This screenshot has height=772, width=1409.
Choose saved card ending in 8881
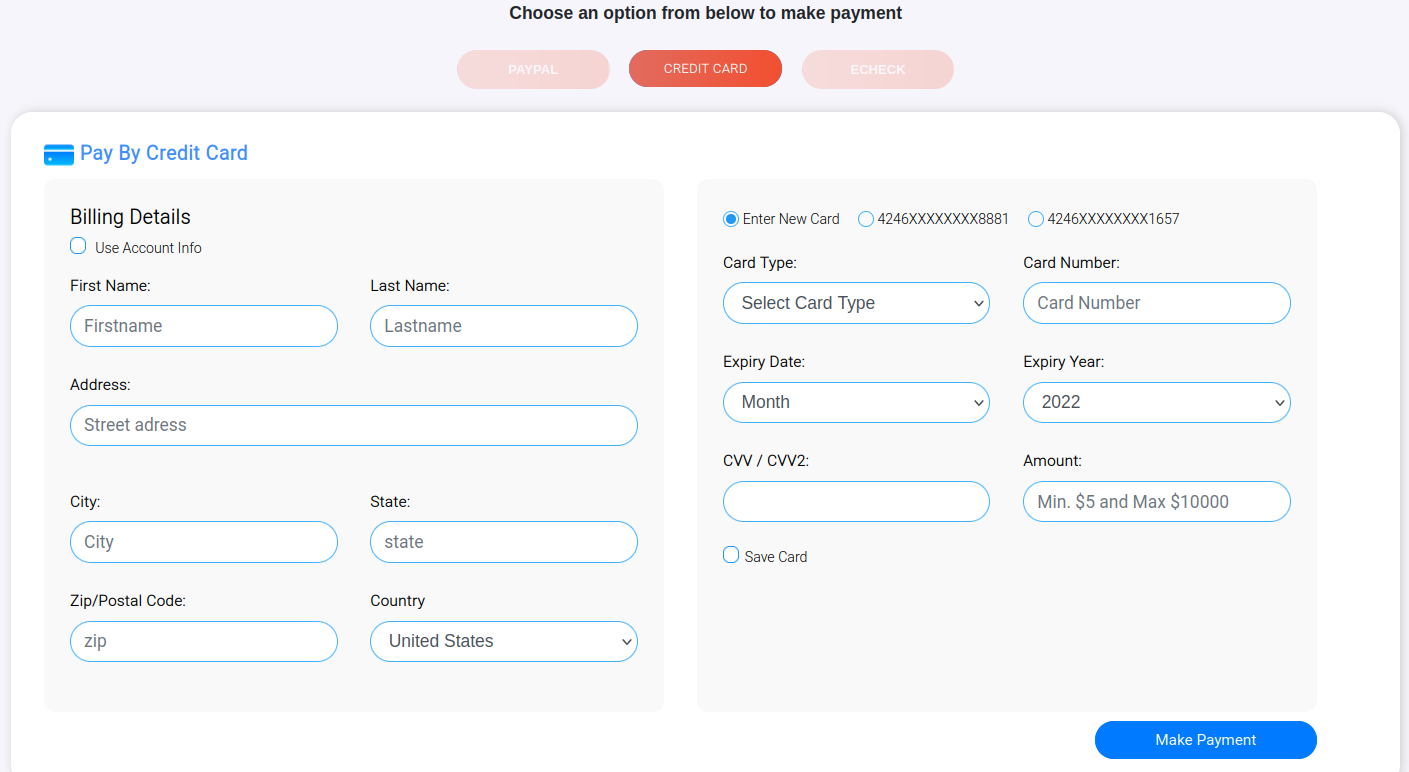click(x=866, y=219)
